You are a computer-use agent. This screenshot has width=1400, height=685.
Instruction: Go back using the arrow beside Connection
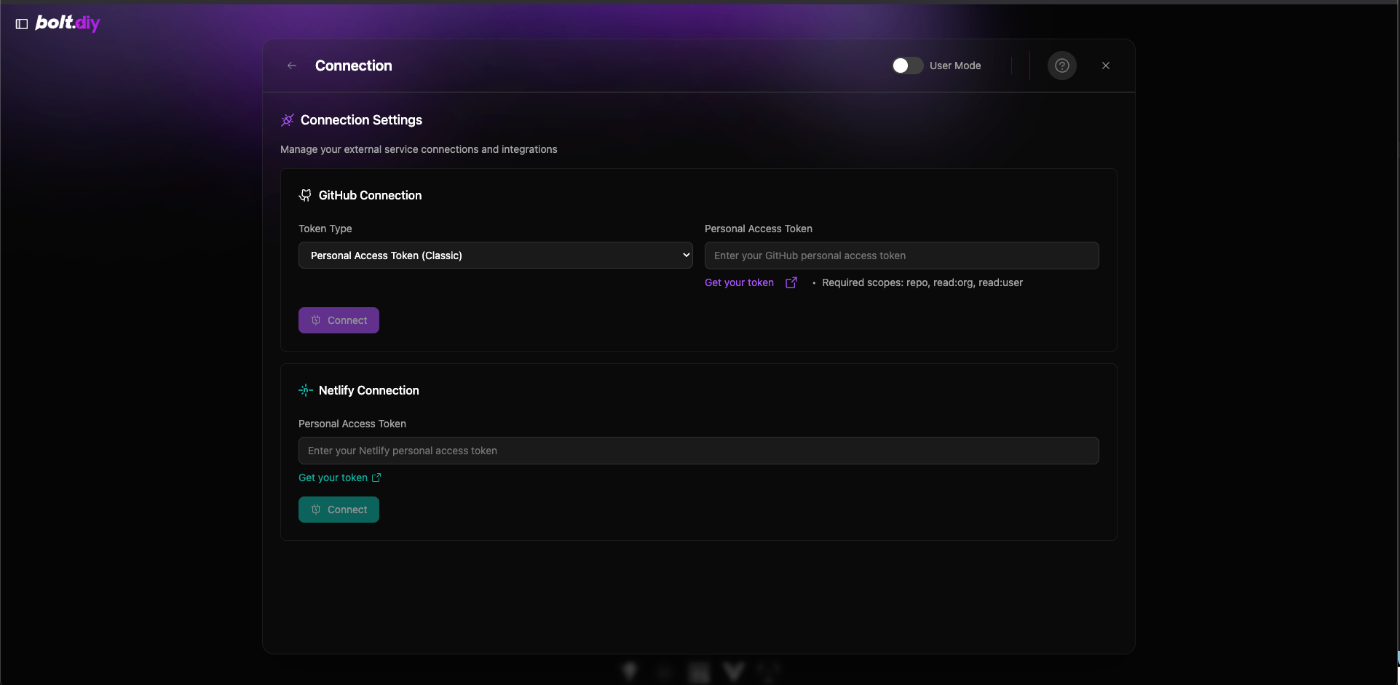coord(292,66)
